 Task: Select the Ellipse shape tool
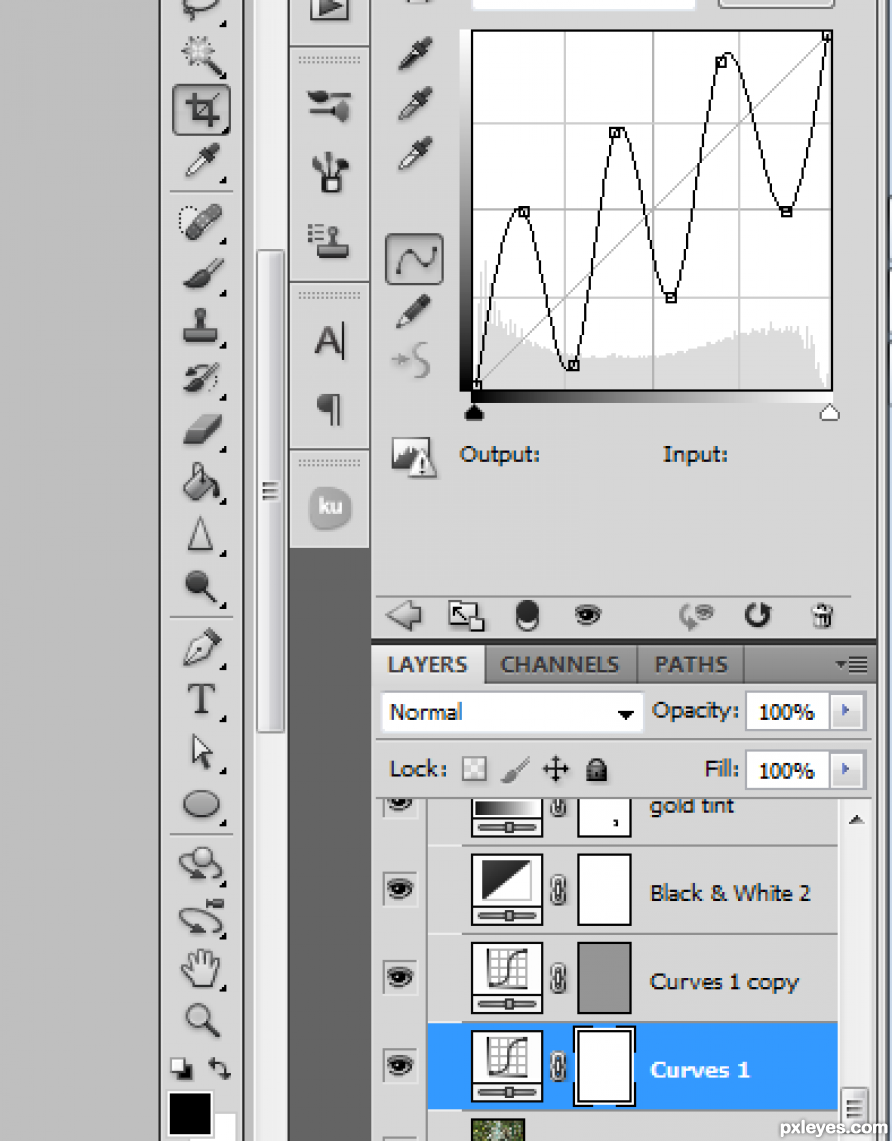(202, 805)
